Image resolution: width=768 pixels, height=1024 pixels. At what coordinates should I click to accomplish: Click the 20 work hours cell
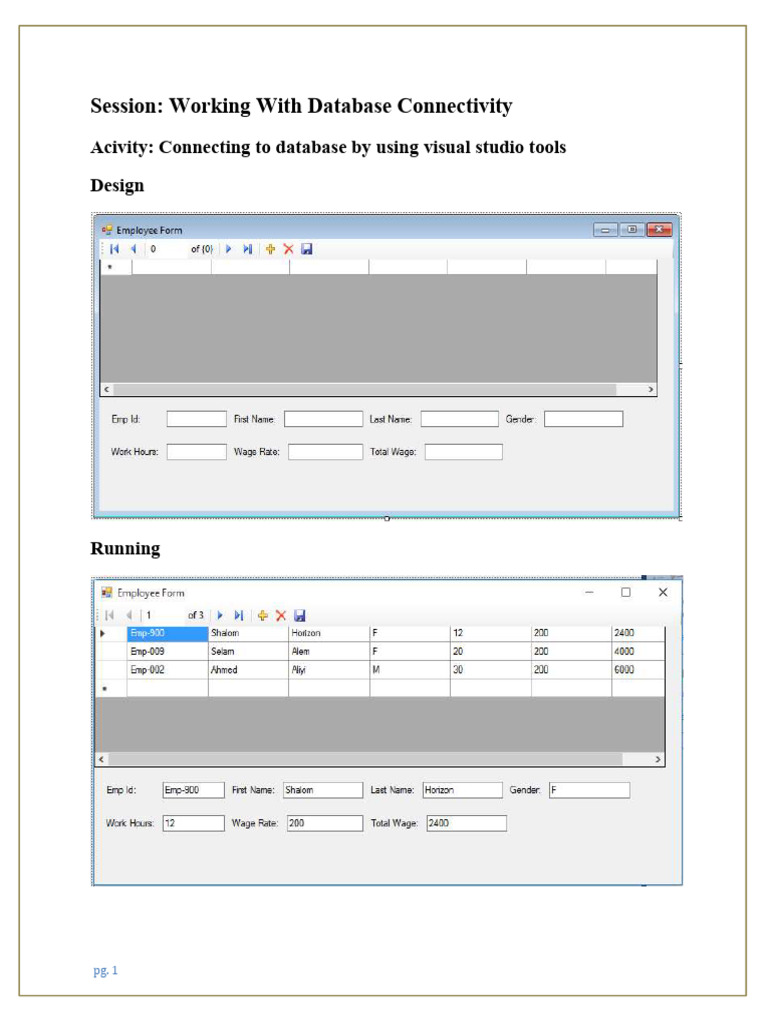click(490, 651)
